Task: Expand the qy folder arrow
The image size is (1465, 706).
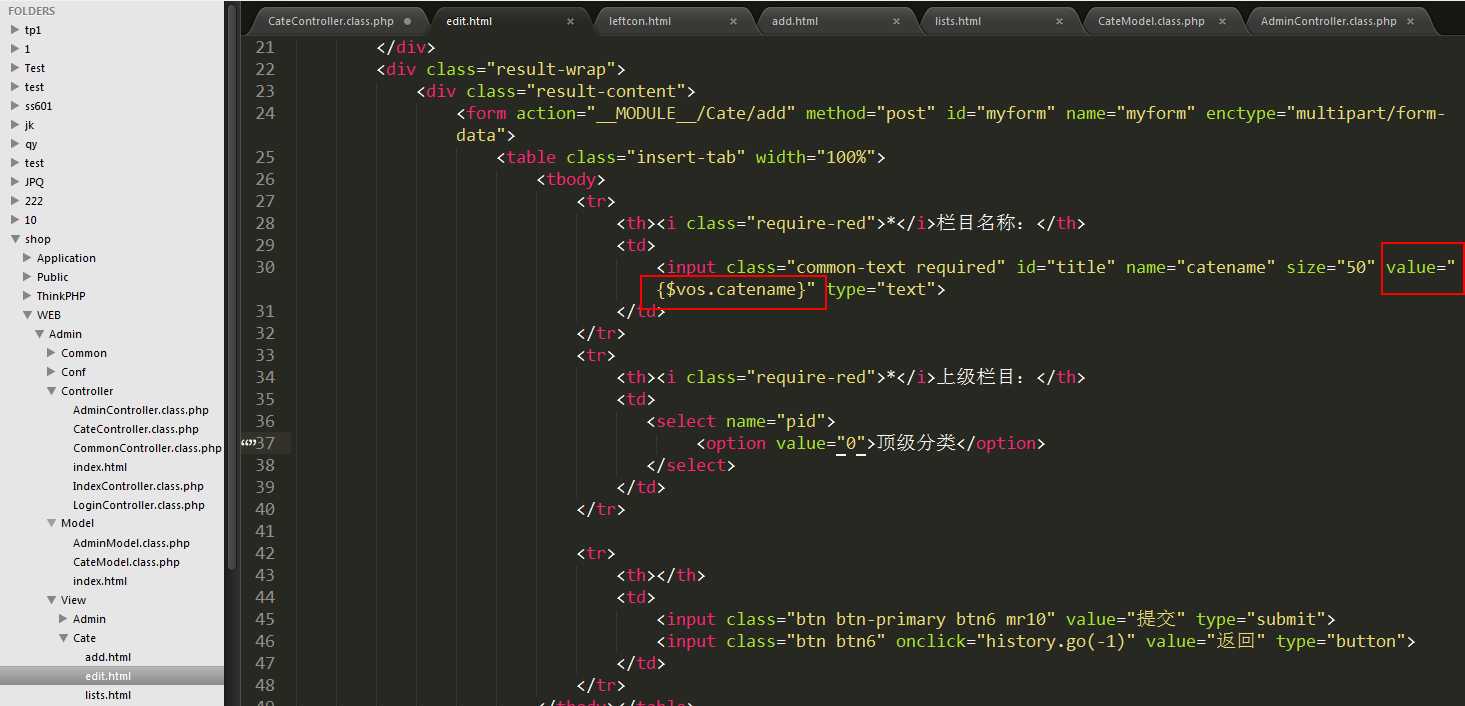Action: [15, 144]
